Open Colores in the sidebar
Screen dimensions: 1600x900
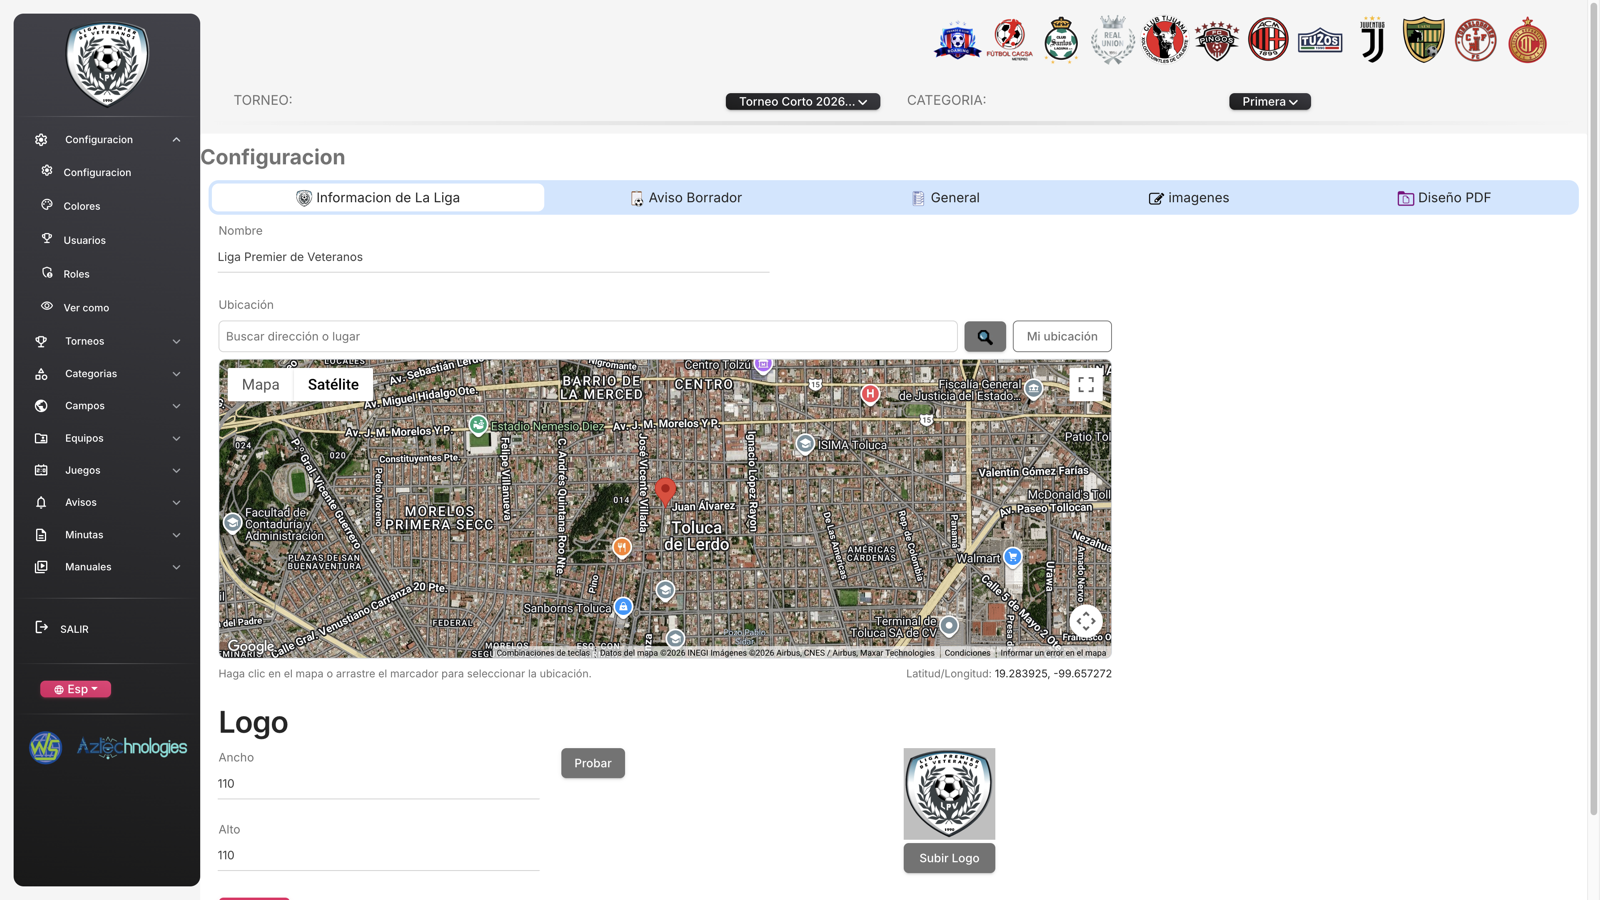click(x=82, y=206)
